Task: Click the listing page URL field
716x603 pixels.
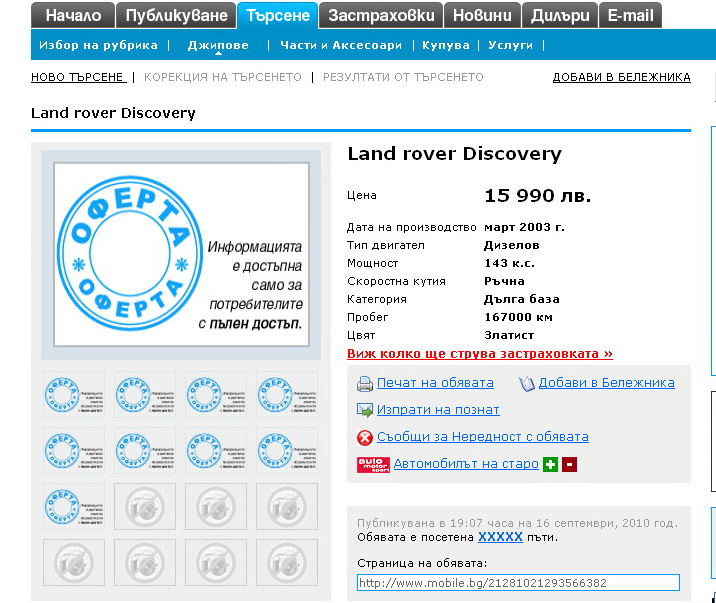Action: (518, 583)
